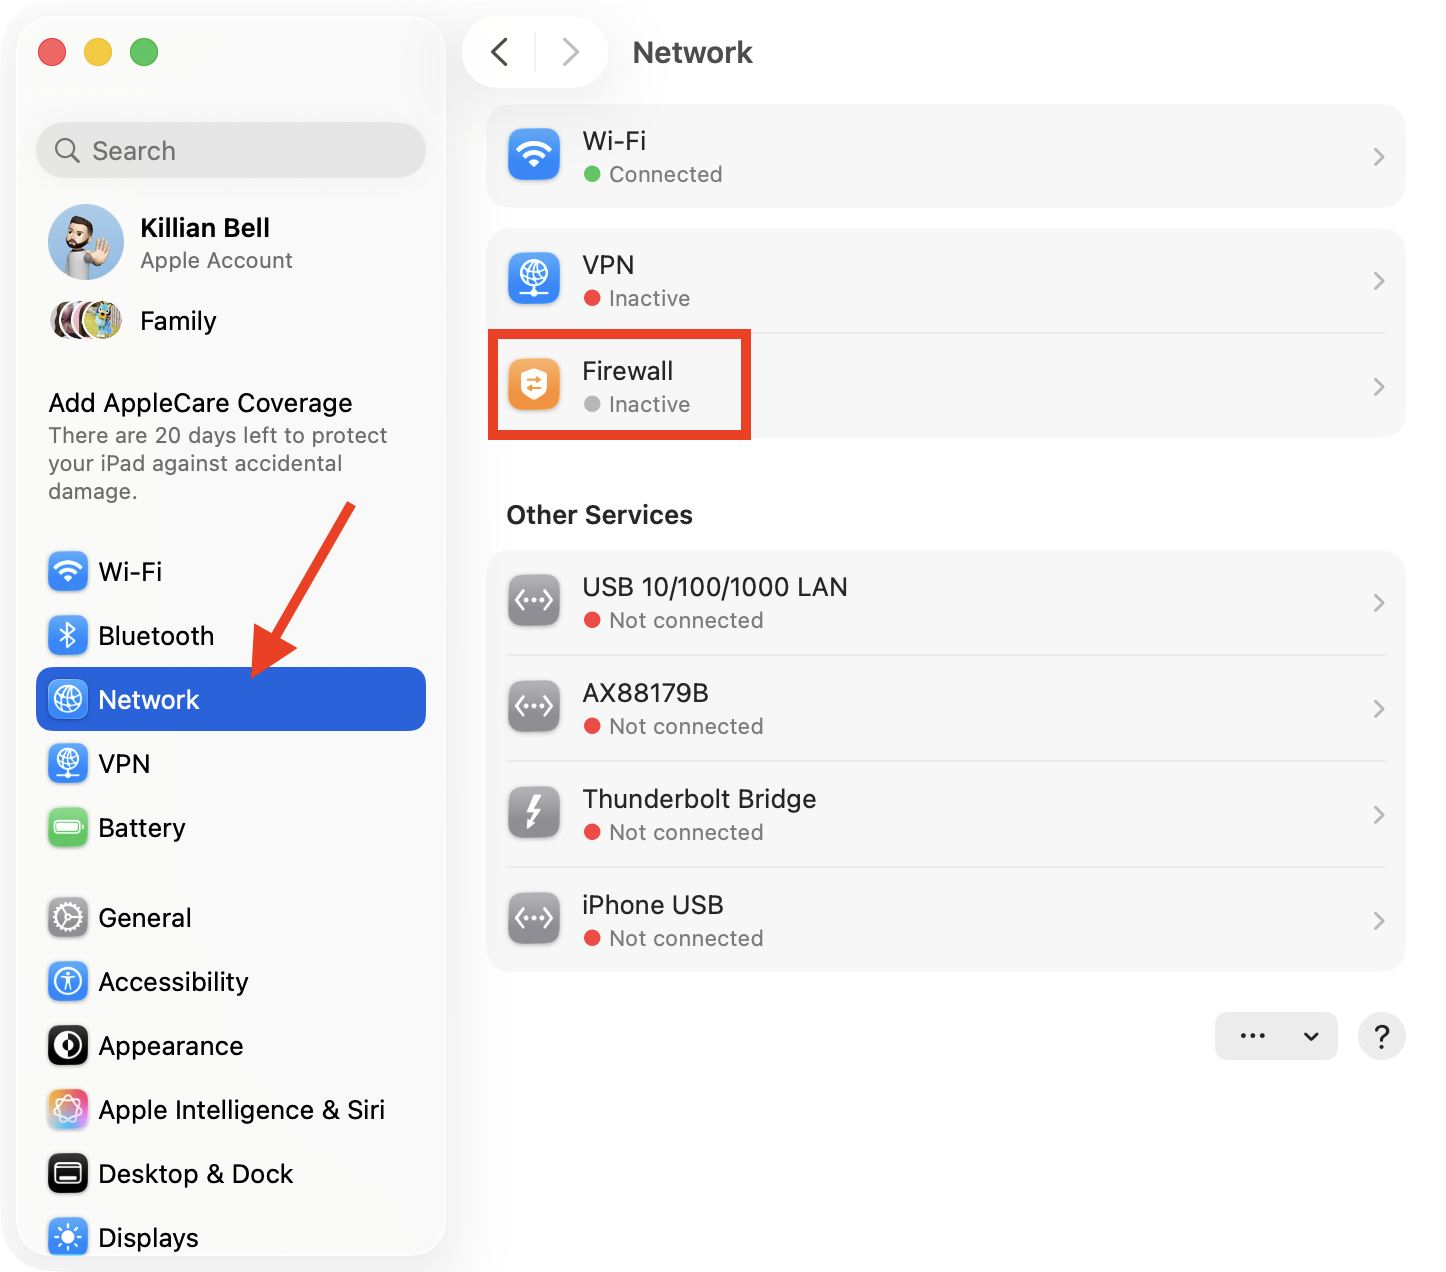Open Appearance settings
Screen dimensions: 1446x1272
[x=67, y=1045]
